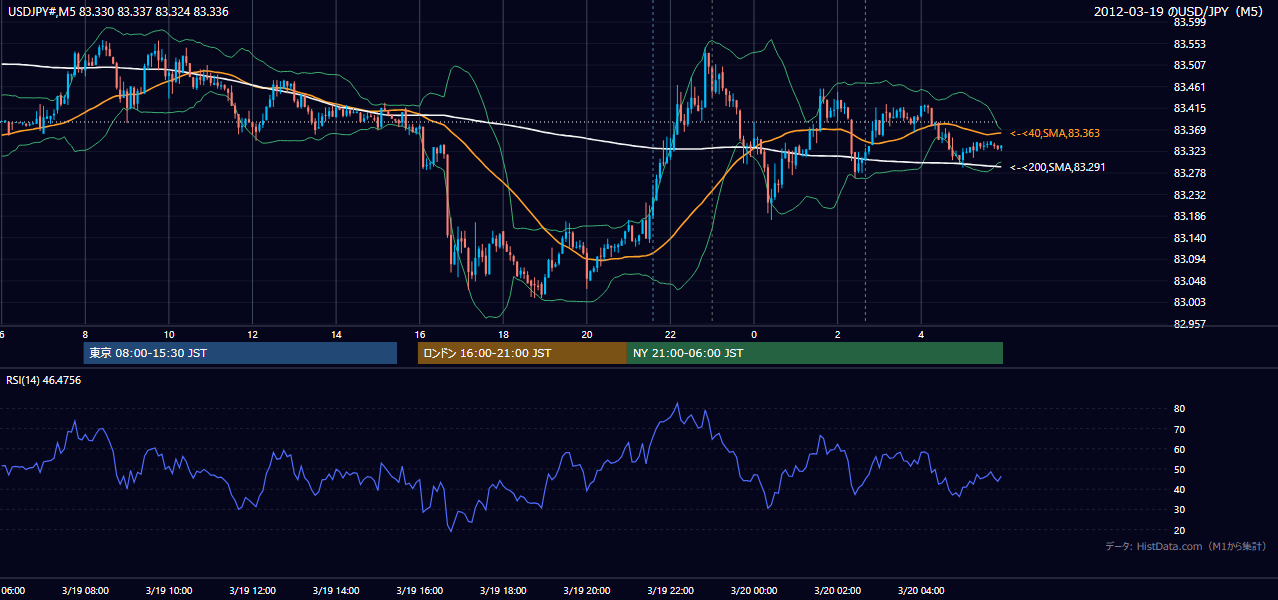The image size is (1278, 600).
Task: Click the 83.415 price axis label
Action: click(1189, 108)
